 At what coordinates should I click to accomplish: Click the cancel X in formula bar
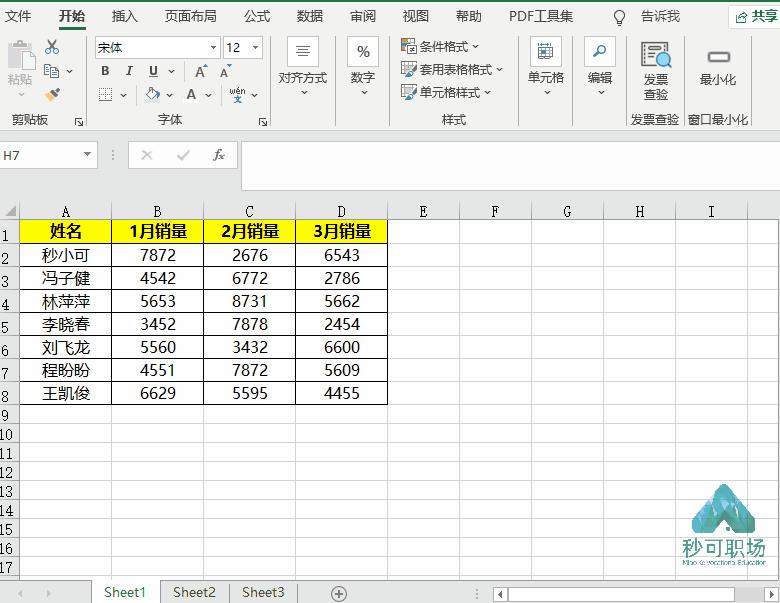(x=146, y=155)
